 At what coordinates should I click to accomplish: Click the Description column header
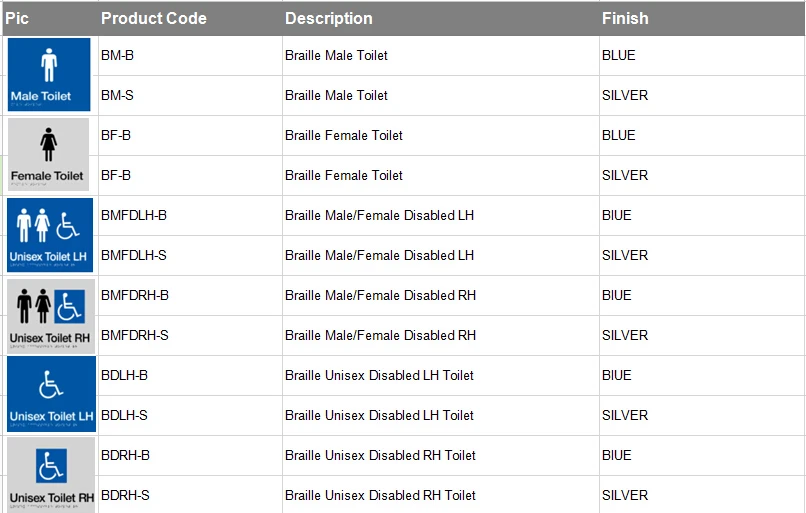(329, 18)
